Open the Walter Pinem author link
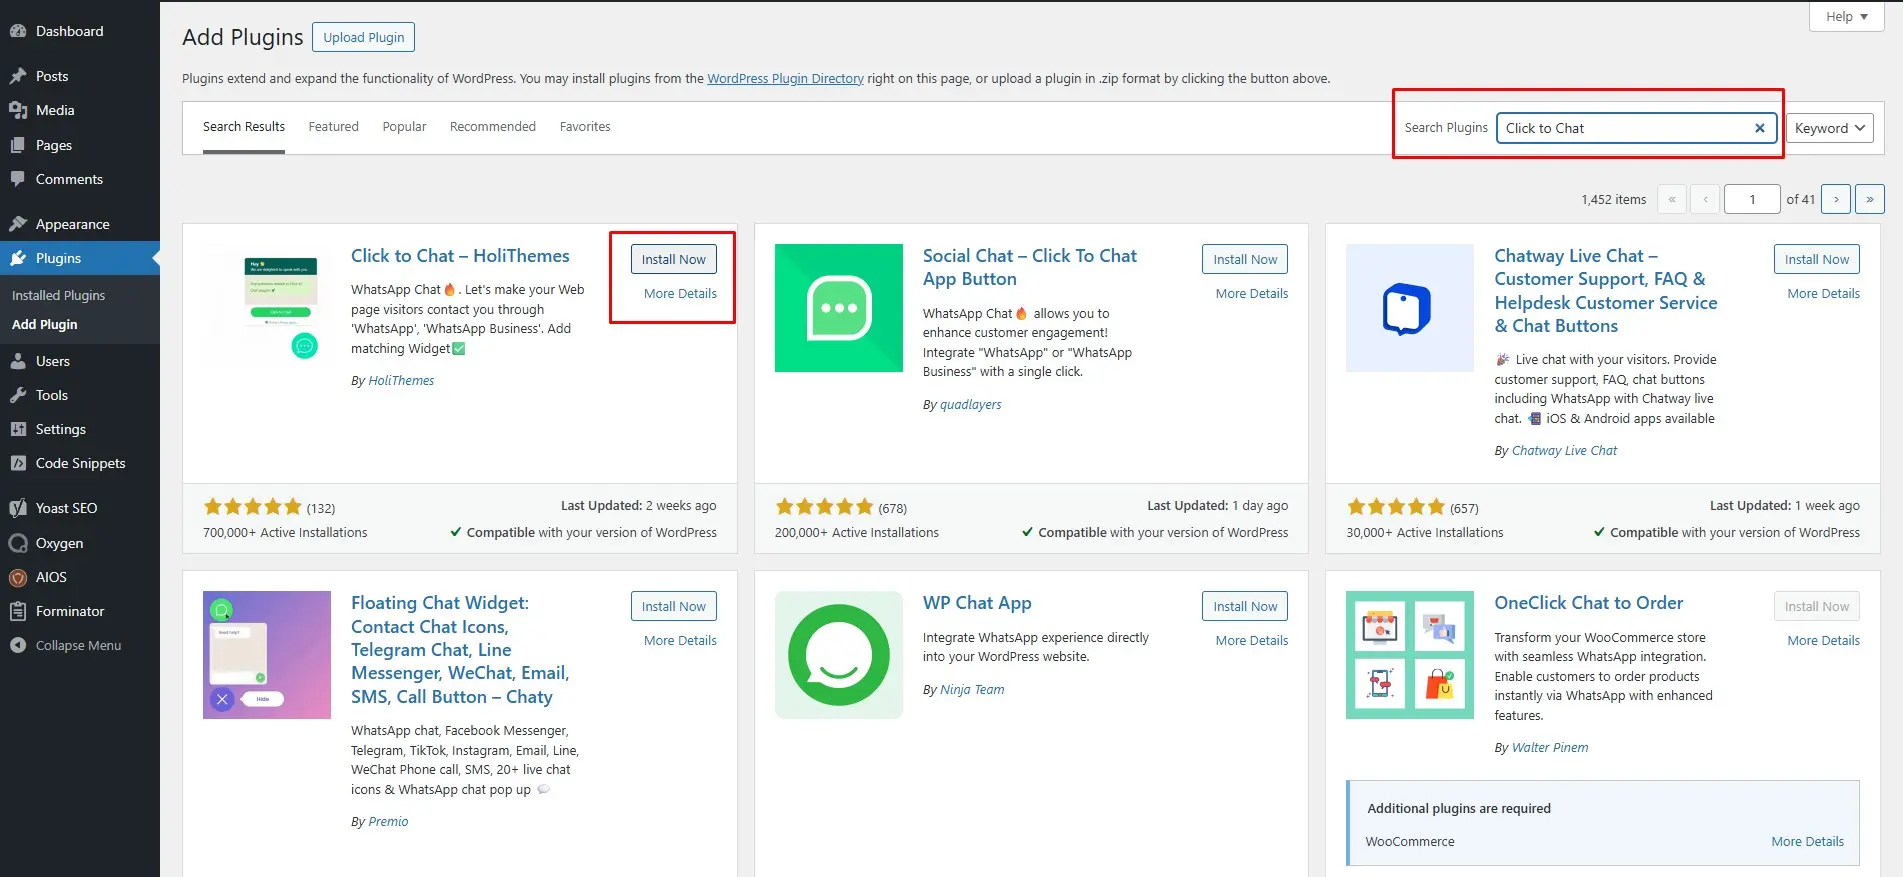 1550,747
